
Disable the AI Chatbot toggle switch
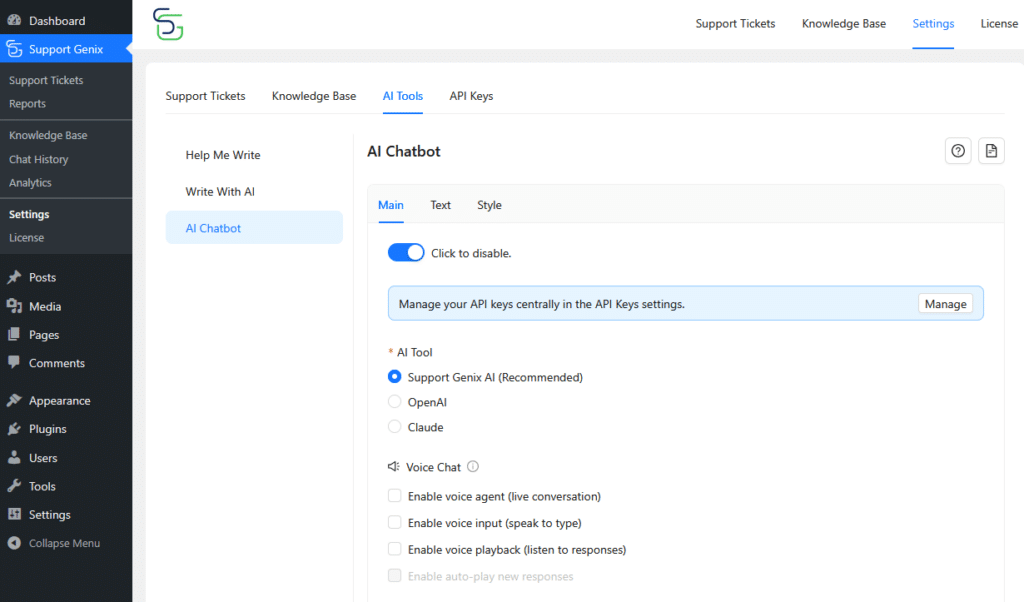click(406, 253)
